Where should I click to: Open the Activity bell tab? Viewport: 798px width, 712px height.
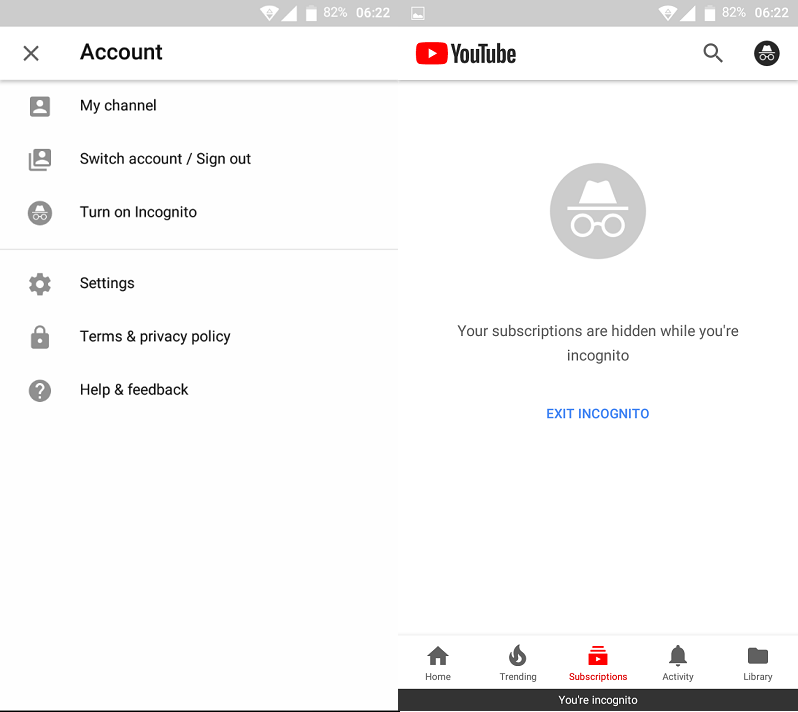(677, 663)
